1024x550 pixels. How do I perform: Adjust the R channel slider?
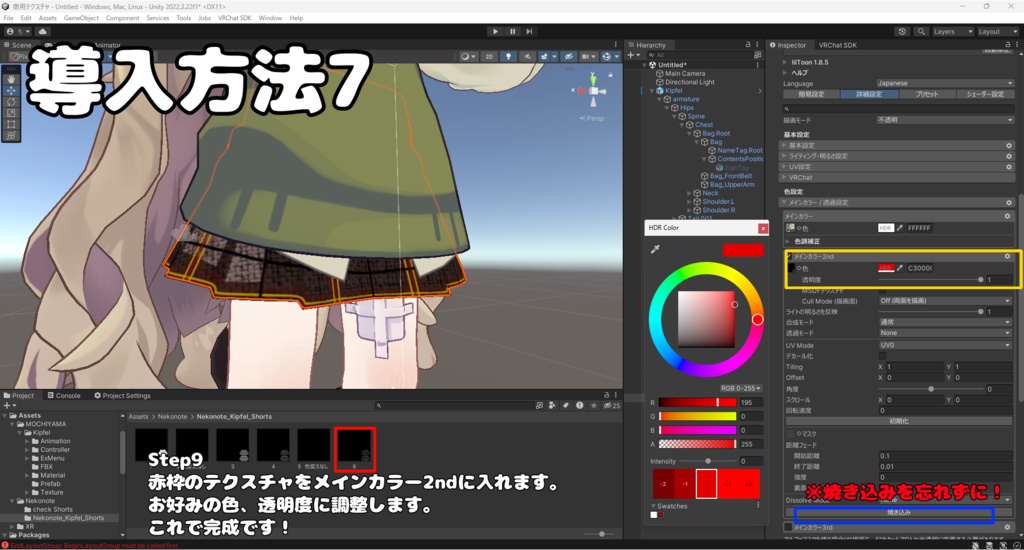coord(697,402)
